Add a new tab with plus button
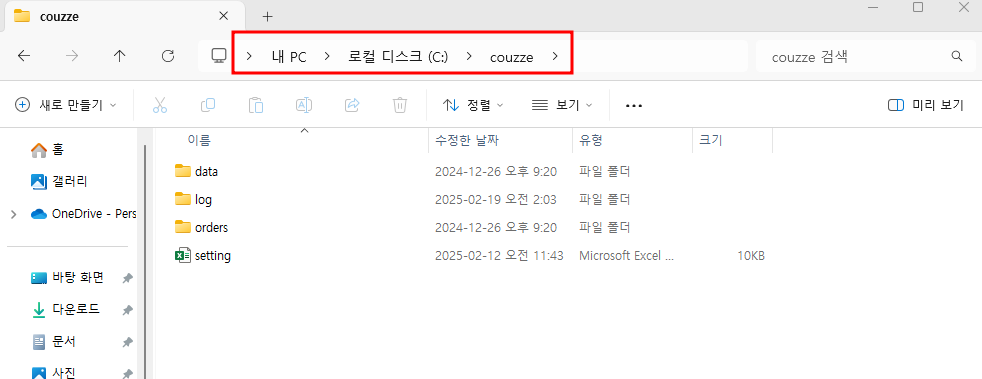This screenshot has width=982, height=379. [267, 17]
